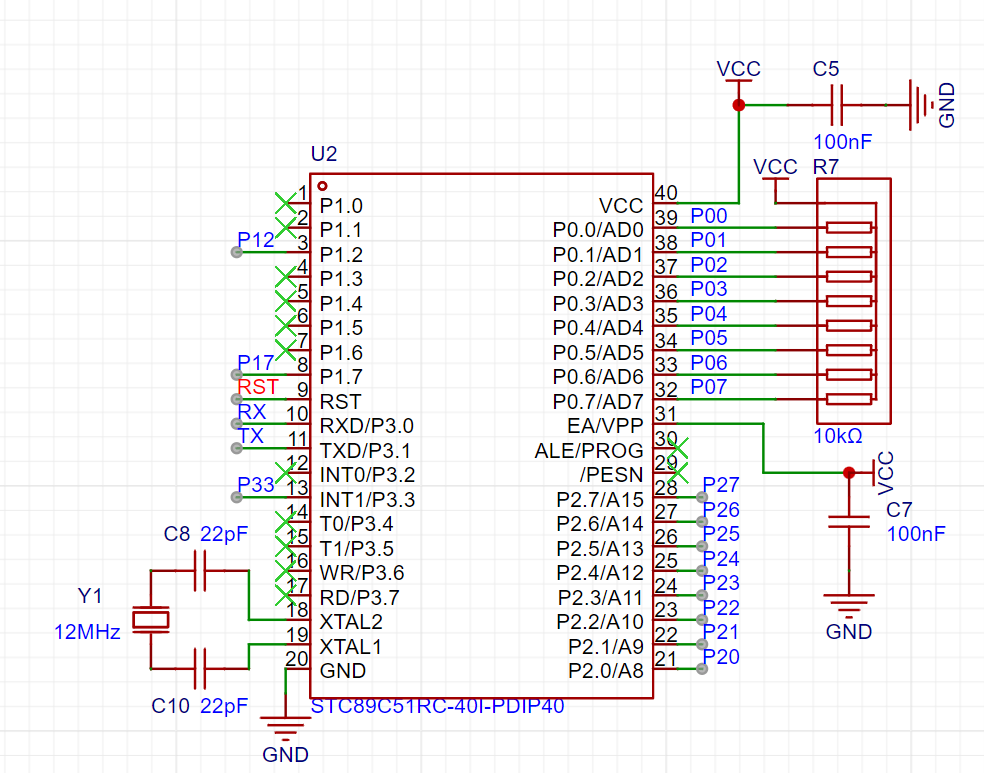Select the C10 capacitor symbol
The image size is (984, 773).
pyautogui.click(x=200, y=669)
